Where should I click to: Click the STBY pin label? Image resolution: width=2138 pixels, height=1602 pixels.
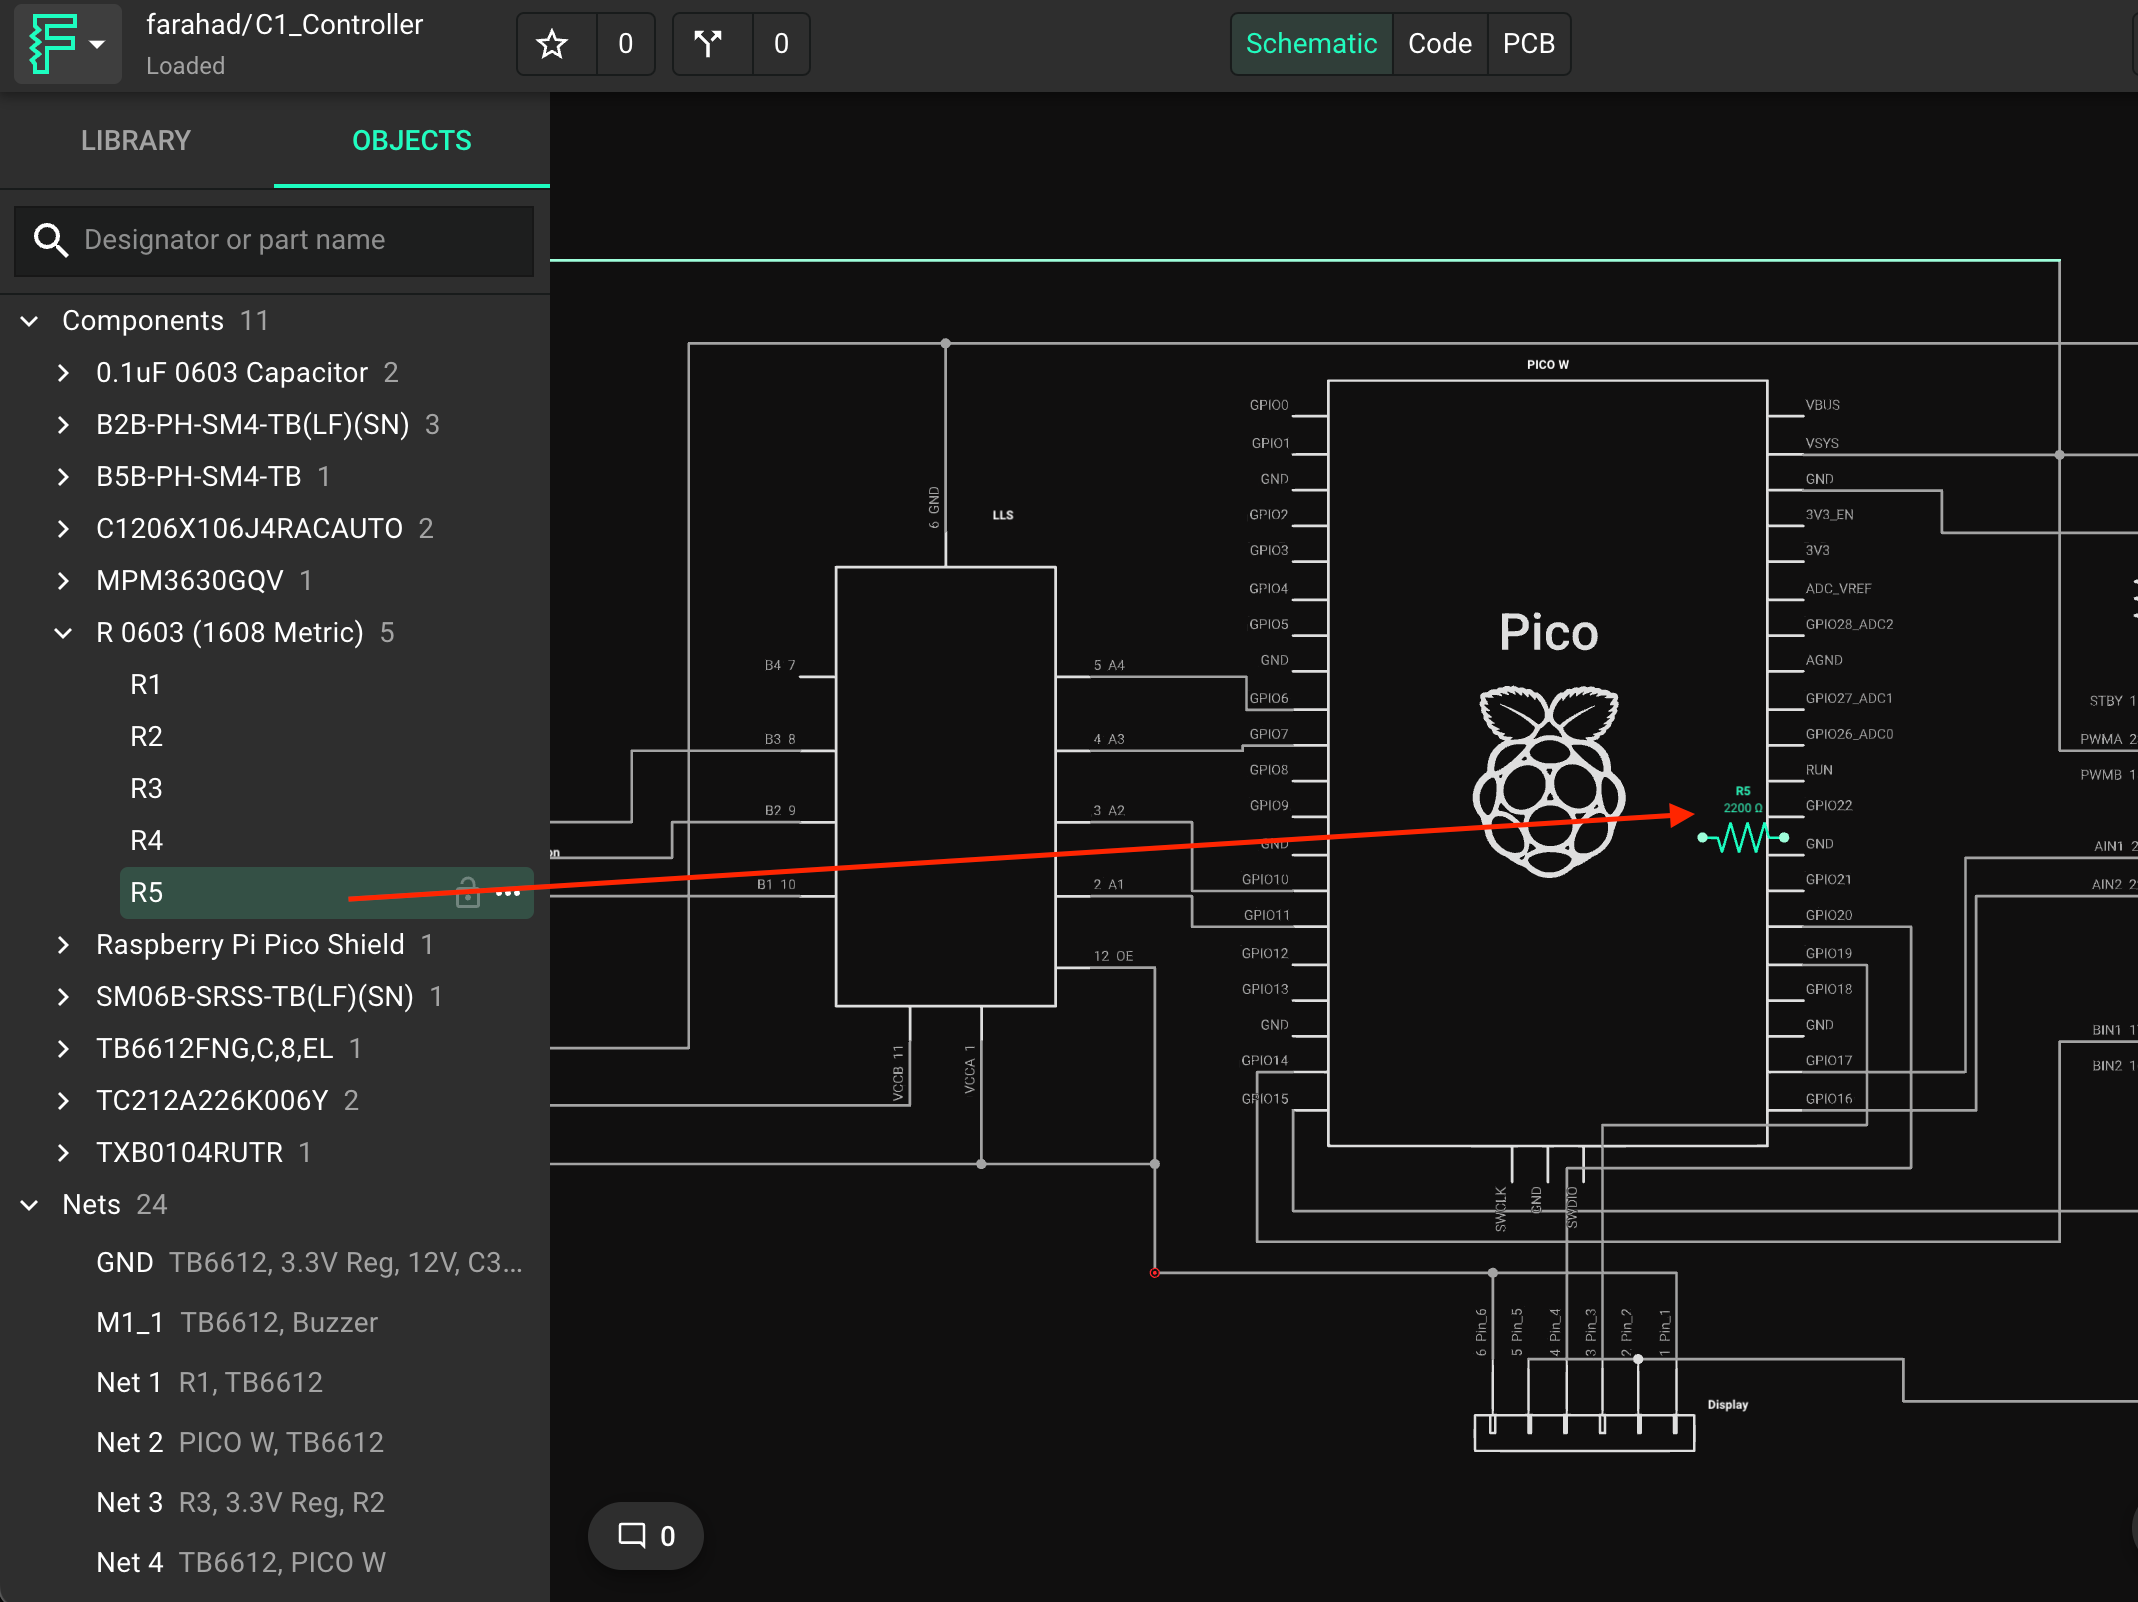point(2106,701)
